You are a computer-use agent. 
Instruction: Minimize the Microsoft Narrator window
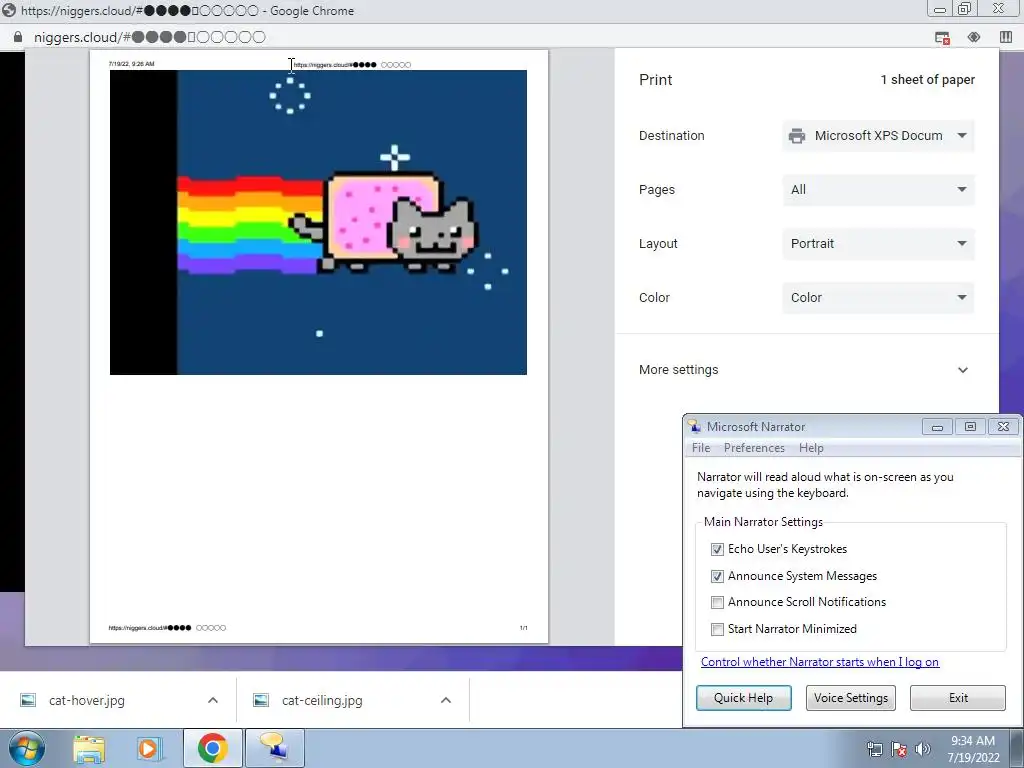click(937, 426)
